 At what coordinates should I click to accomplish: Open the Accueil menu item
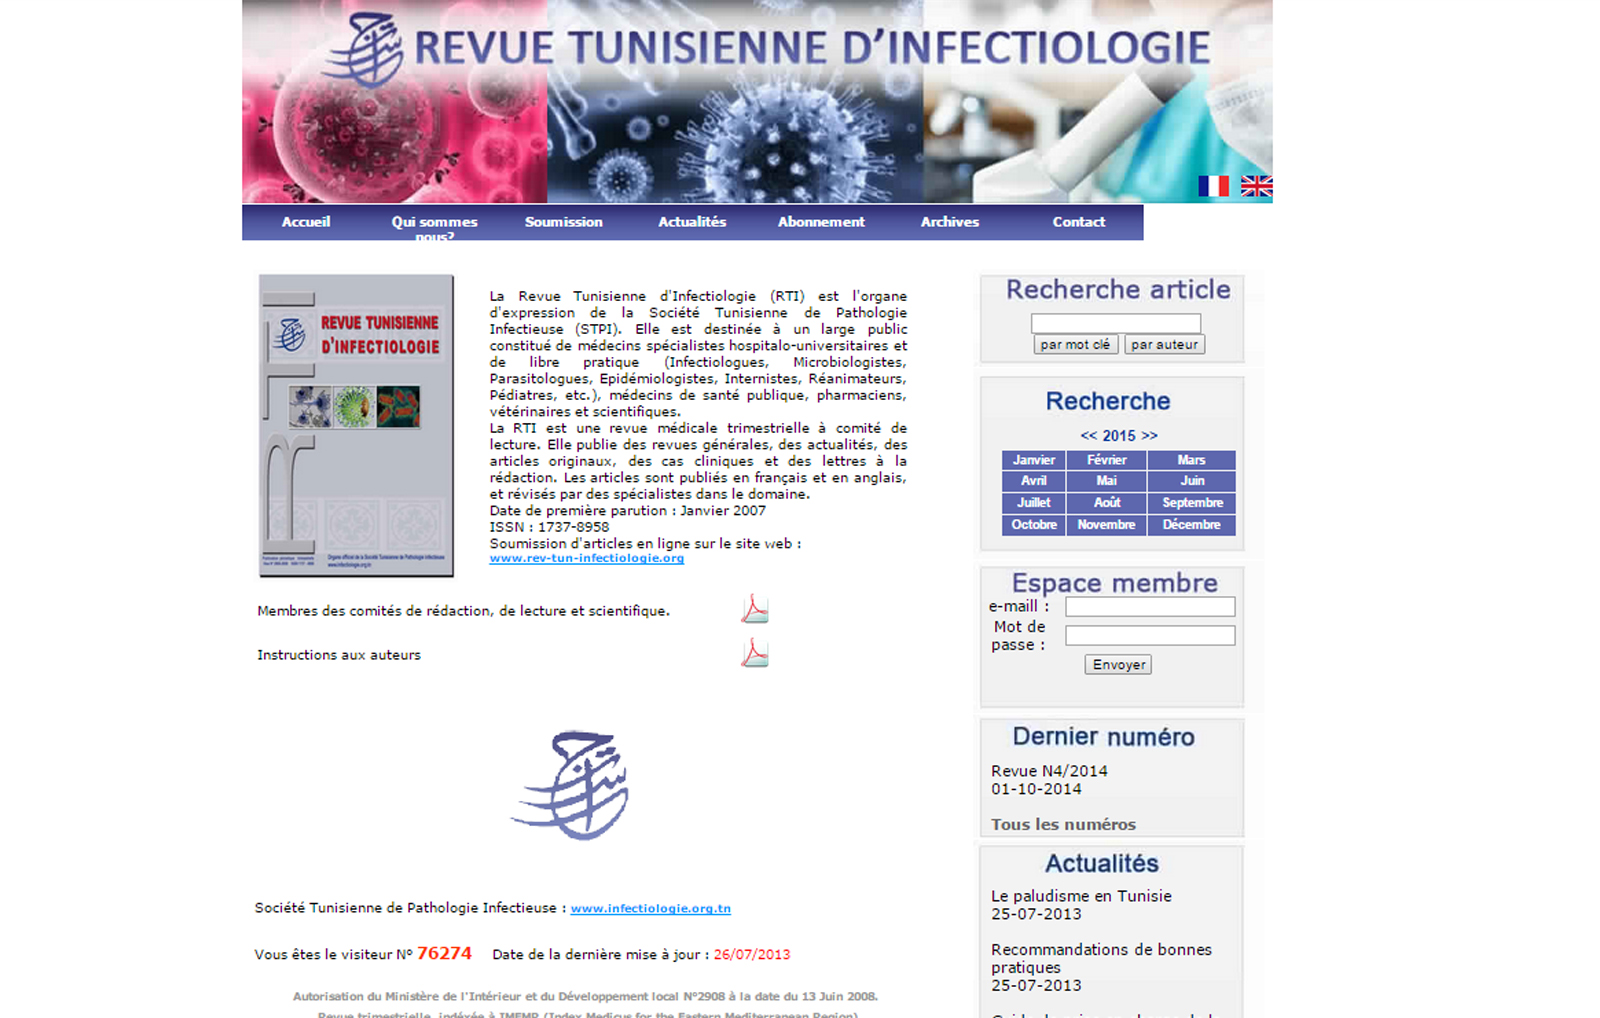pyautogui.click(x=306, y=222)
